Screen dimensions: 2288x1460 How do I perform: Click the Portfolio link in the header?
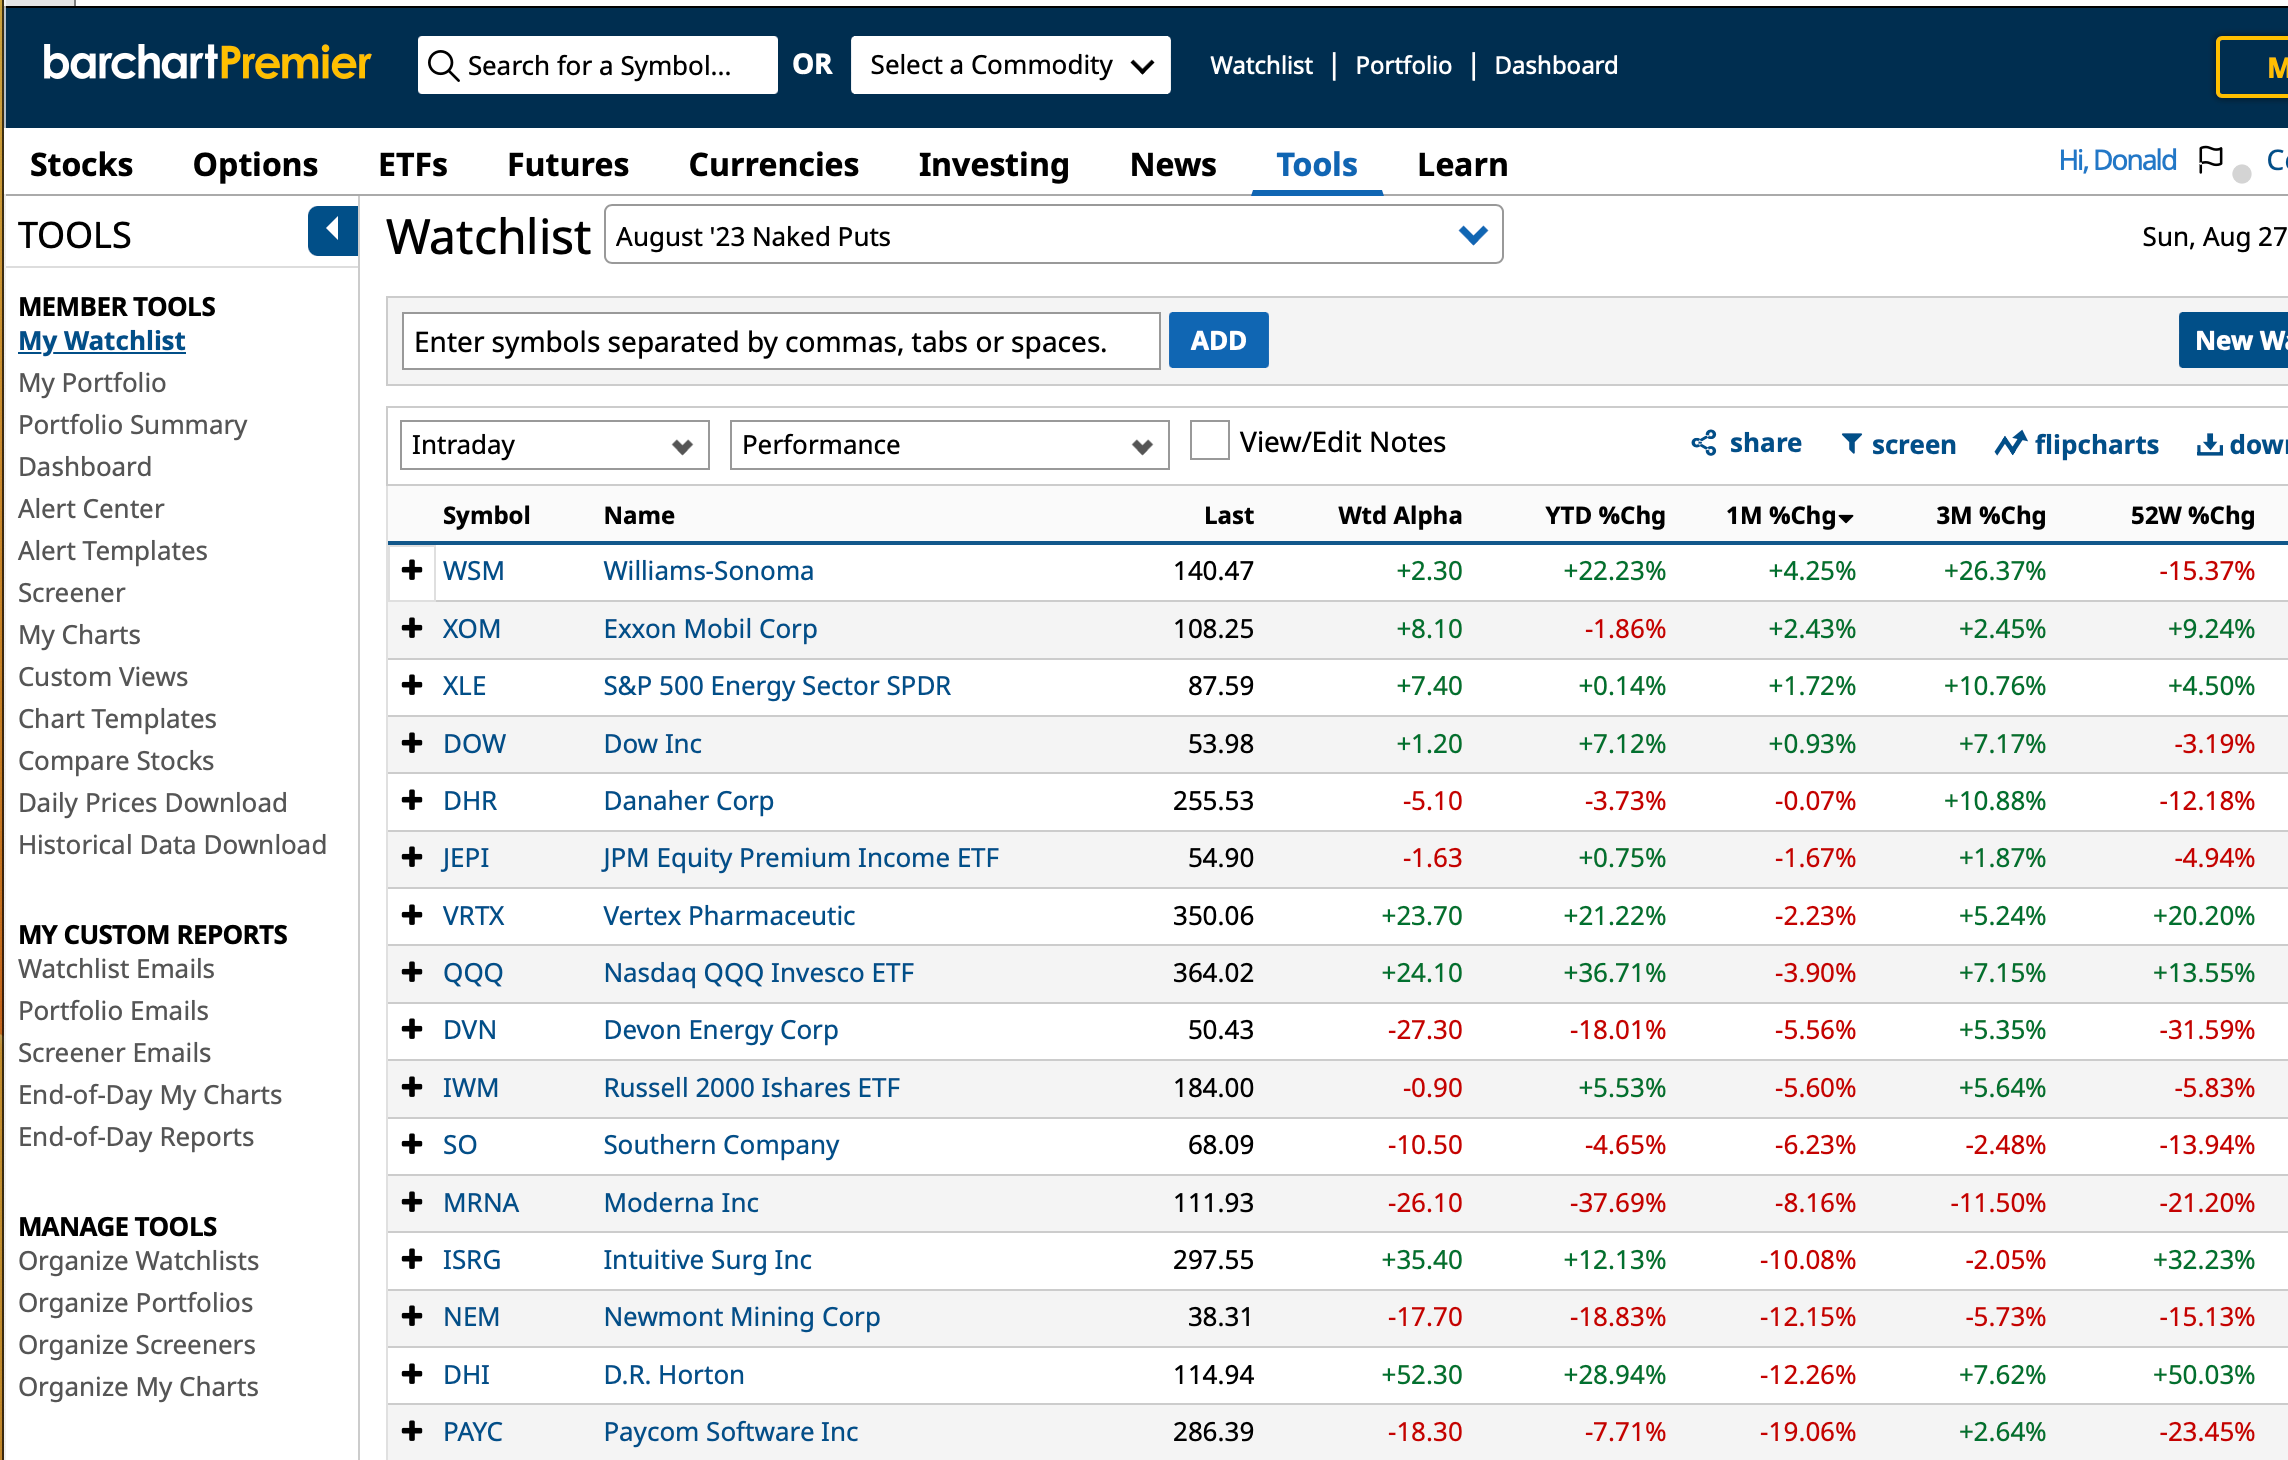pyautogui.click(x=1403, y=65)
